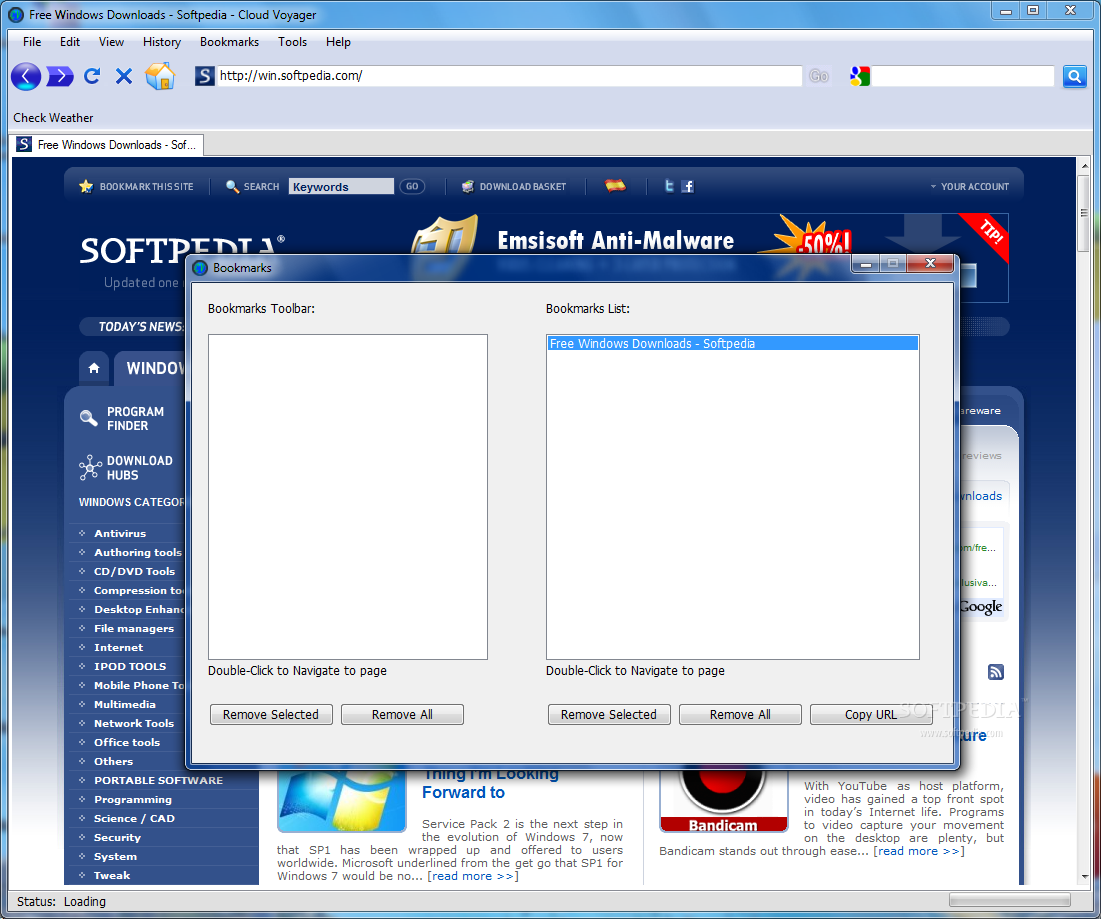Open the View menu

(x=111, y=41)
